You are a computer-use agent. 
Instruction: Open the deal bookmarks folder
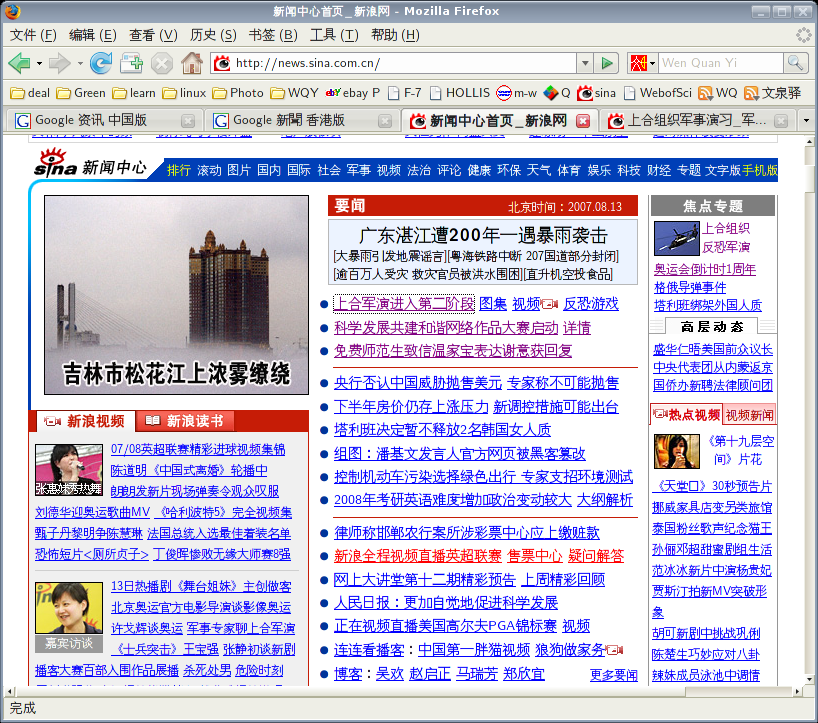[x=30, y=93]
